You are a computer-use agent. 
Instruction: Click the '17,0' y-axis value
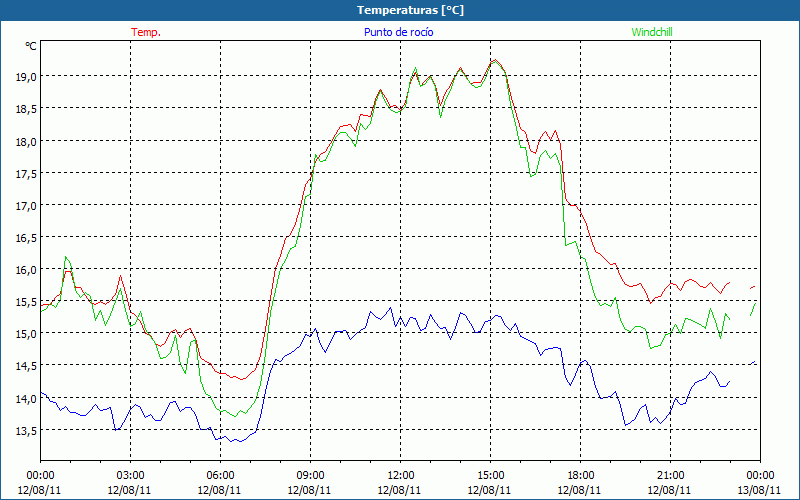click(x=28, y=206)
